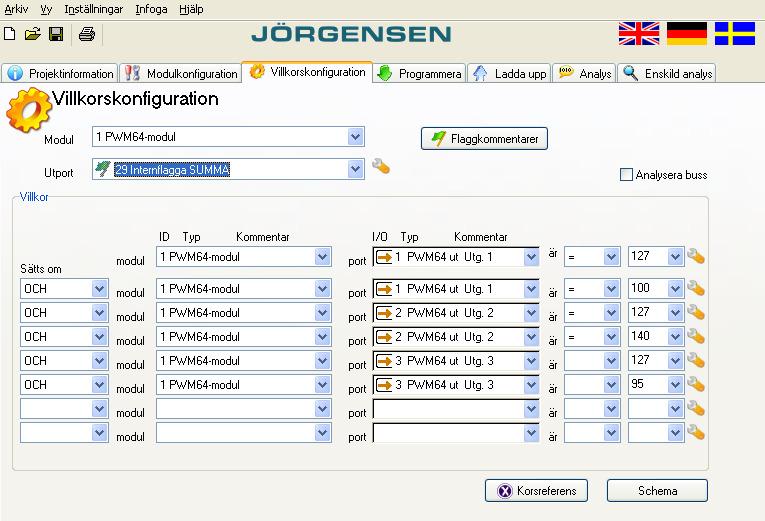Click the Flaggkommentarer button
This screenshot has height=521, width=765.
pyautogui.click(x=484, y=139)
